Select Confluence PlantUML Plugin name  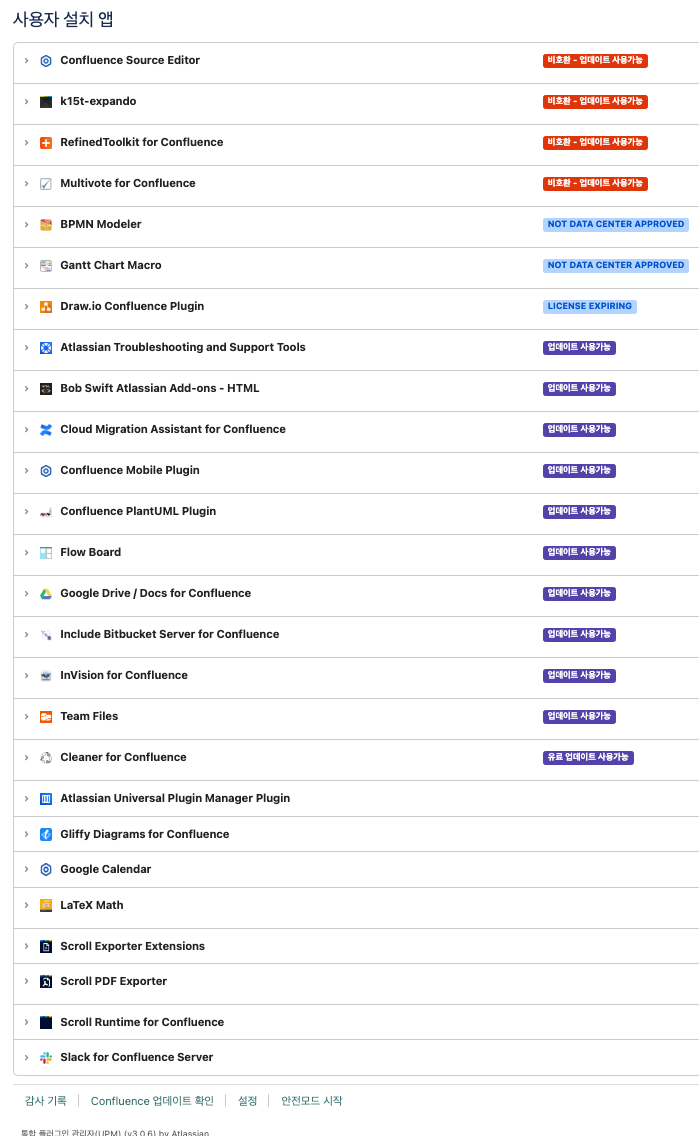click(138, 511)
